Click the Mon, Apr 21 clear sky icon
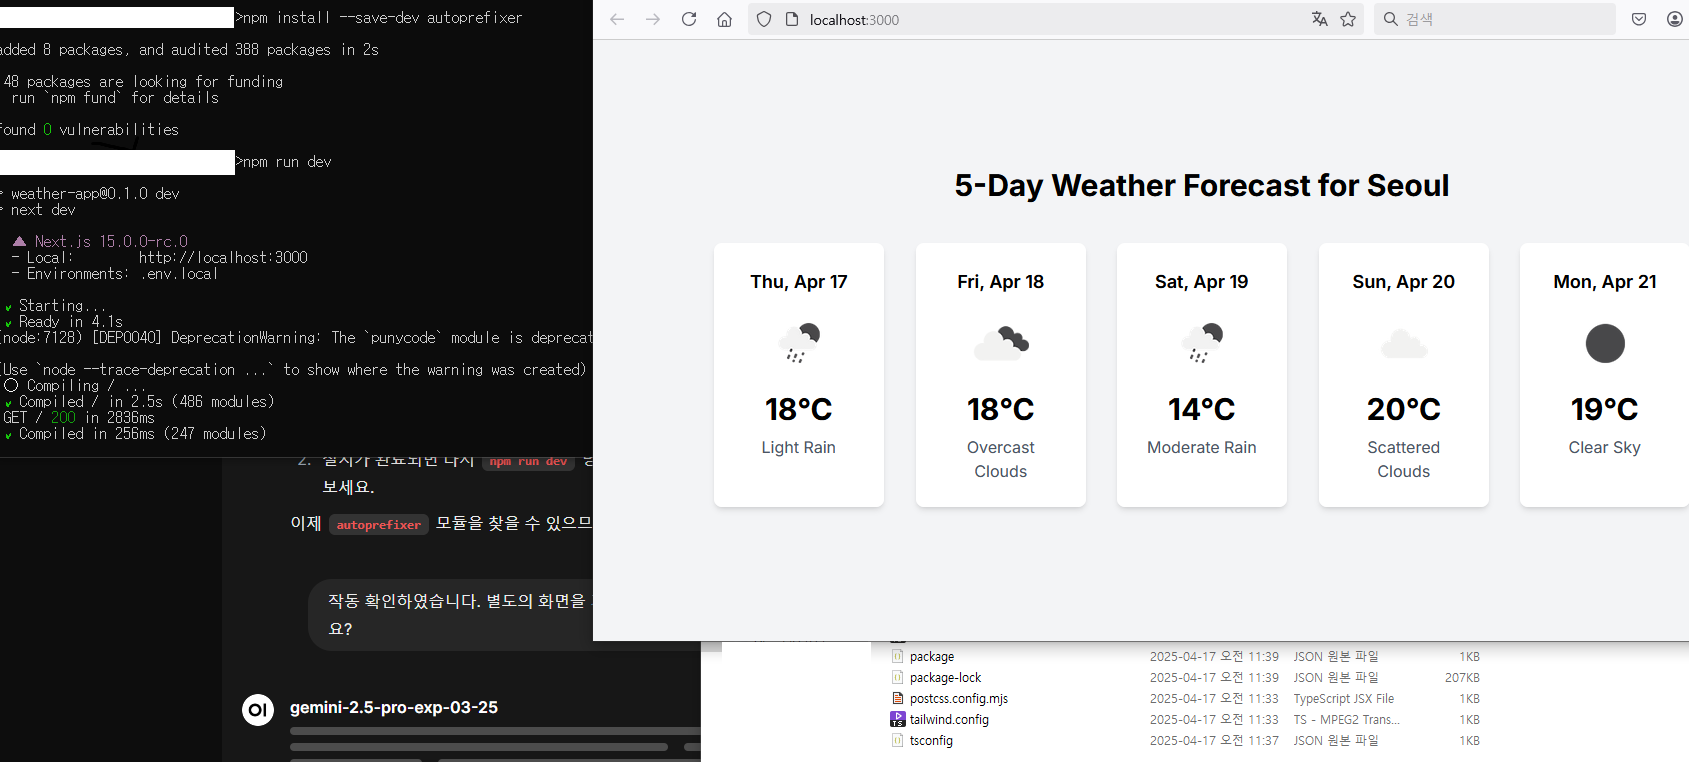The height and width of the screenshot is (762, 1689). pyautogui.click(x=1604, y=343)
